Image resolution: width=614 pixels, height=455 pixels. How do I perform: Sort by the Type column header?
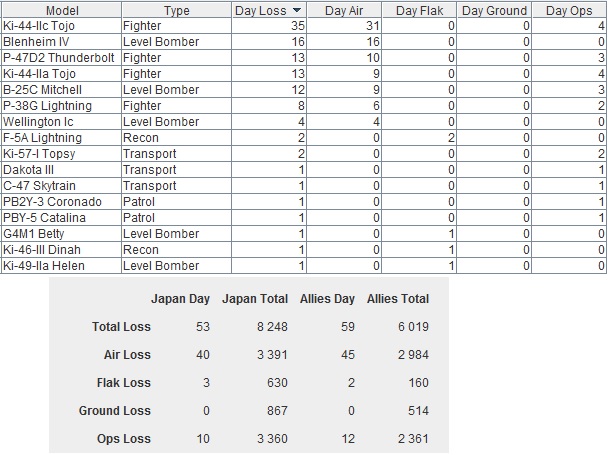(x=176, y=10)
